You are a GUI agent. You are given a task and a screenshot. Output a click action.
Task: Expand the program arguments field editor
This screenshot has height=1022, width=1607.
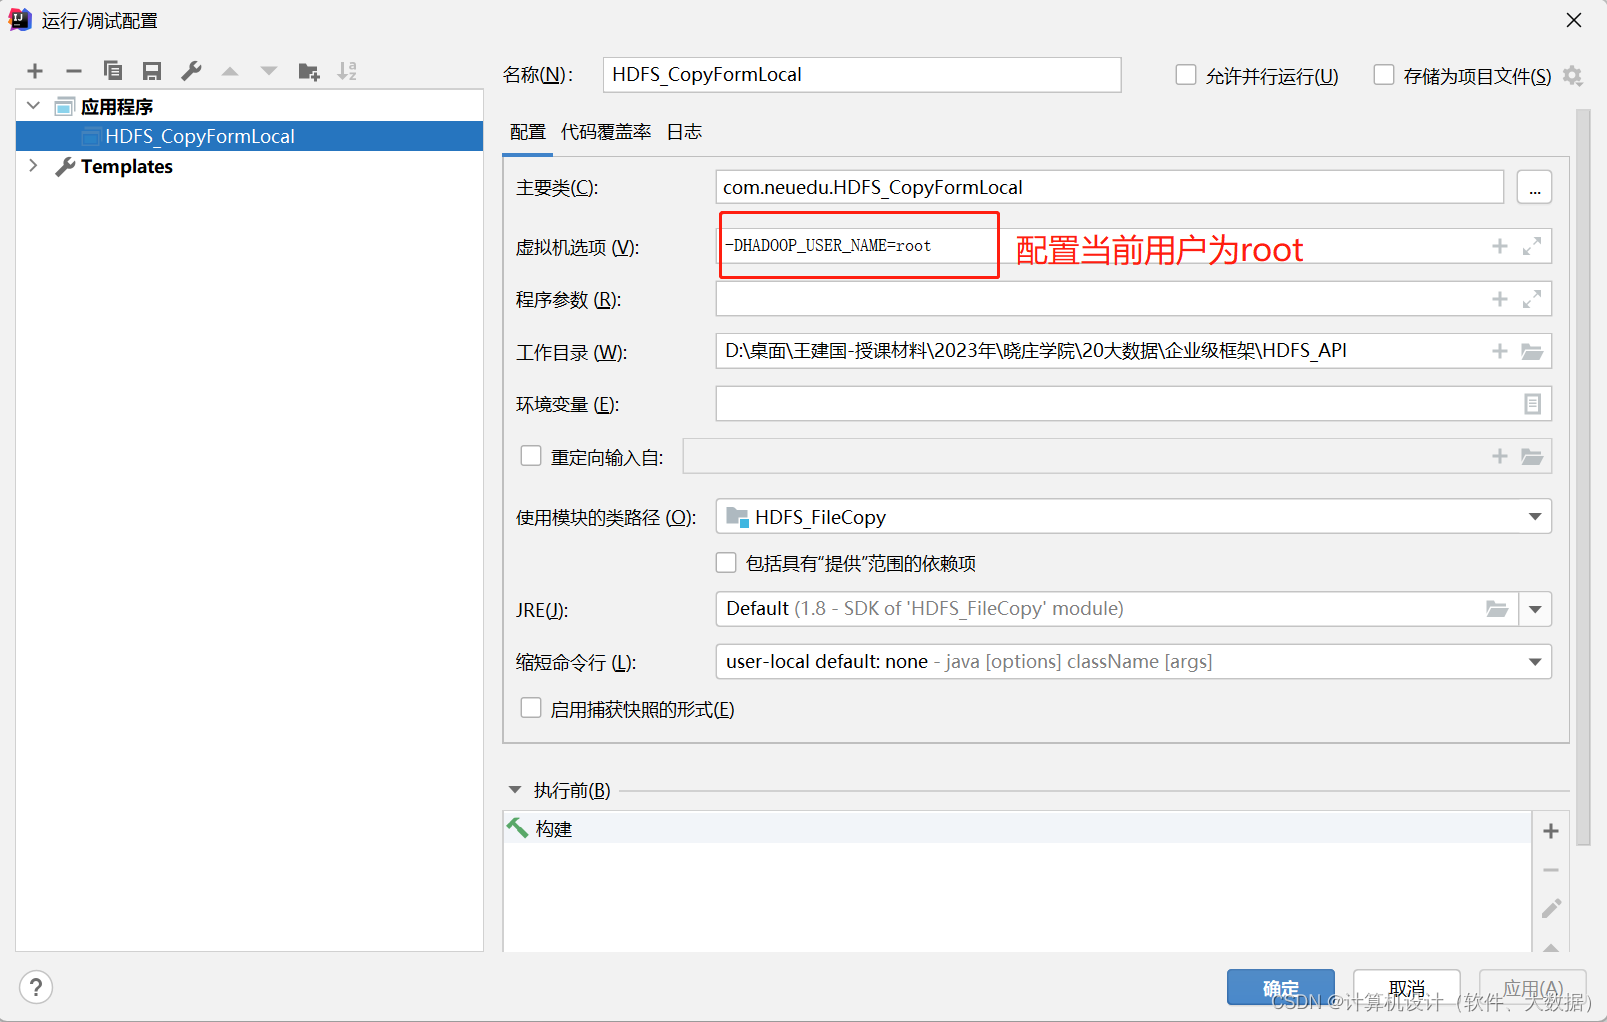point(1532,299)
